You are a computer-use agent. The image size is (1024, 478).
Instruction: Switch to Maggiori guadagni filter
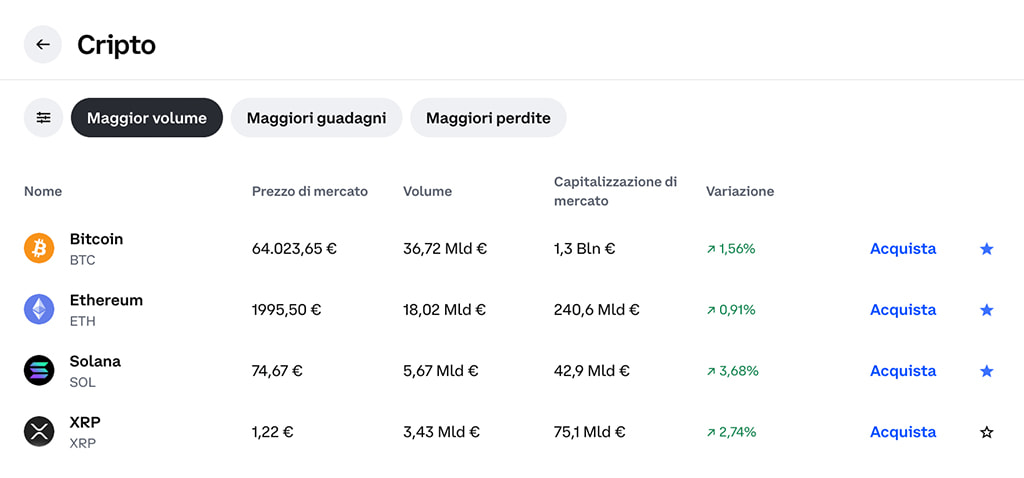[x=316, y=118]
